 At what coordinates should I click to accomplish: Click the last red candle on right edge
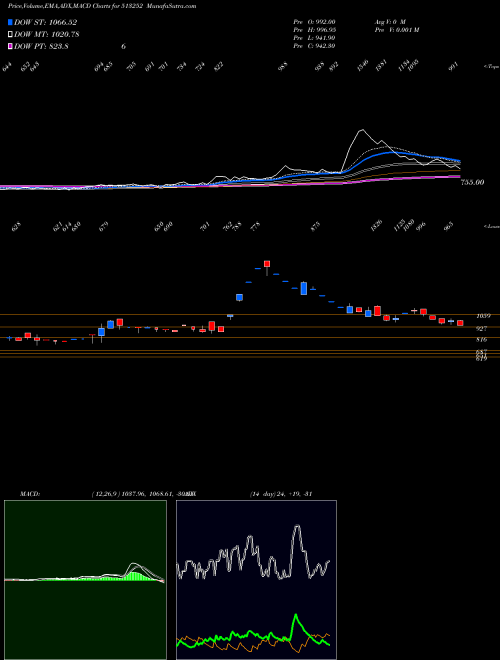tap(460, 323)
